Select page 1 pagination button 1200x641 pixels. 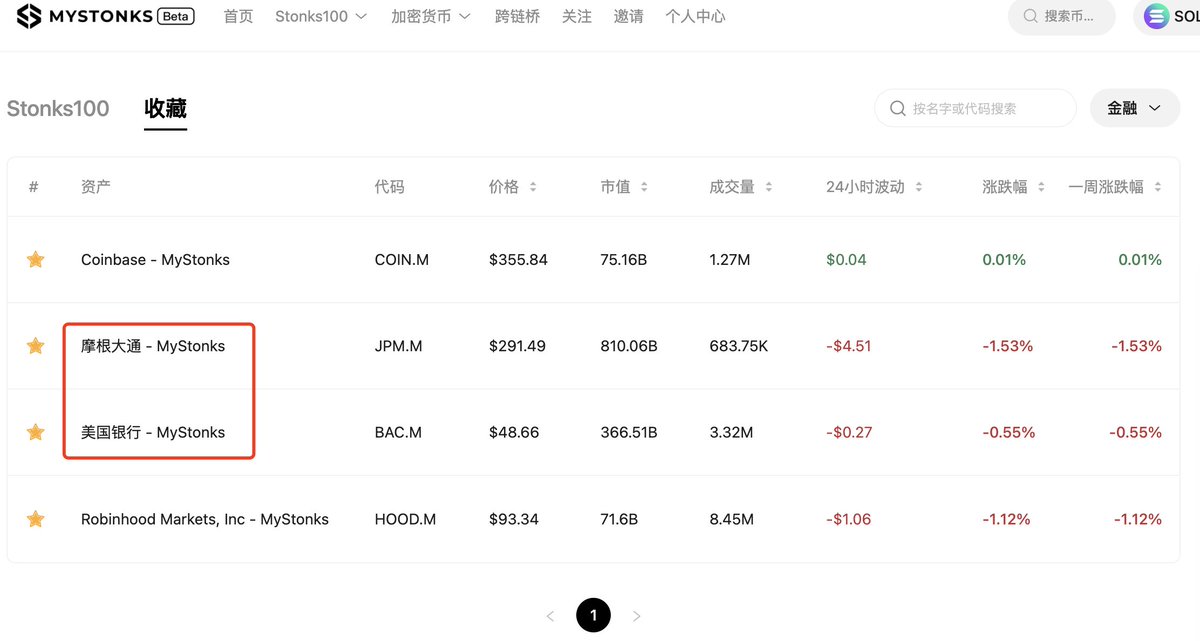593,616
